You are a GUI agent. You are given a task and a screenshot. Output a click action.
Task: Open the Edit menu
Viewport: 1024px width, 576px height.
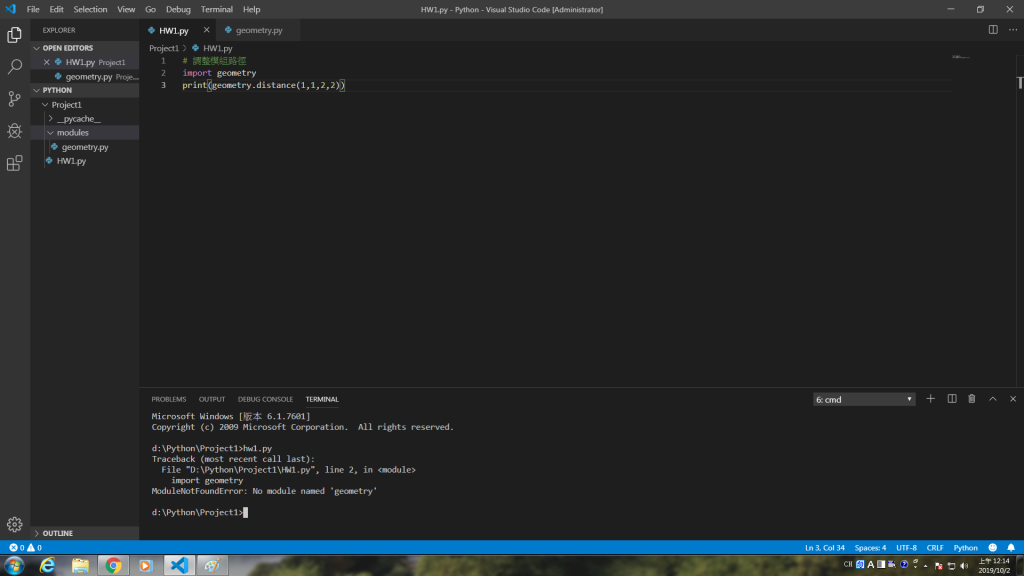[x=56, y=9]
